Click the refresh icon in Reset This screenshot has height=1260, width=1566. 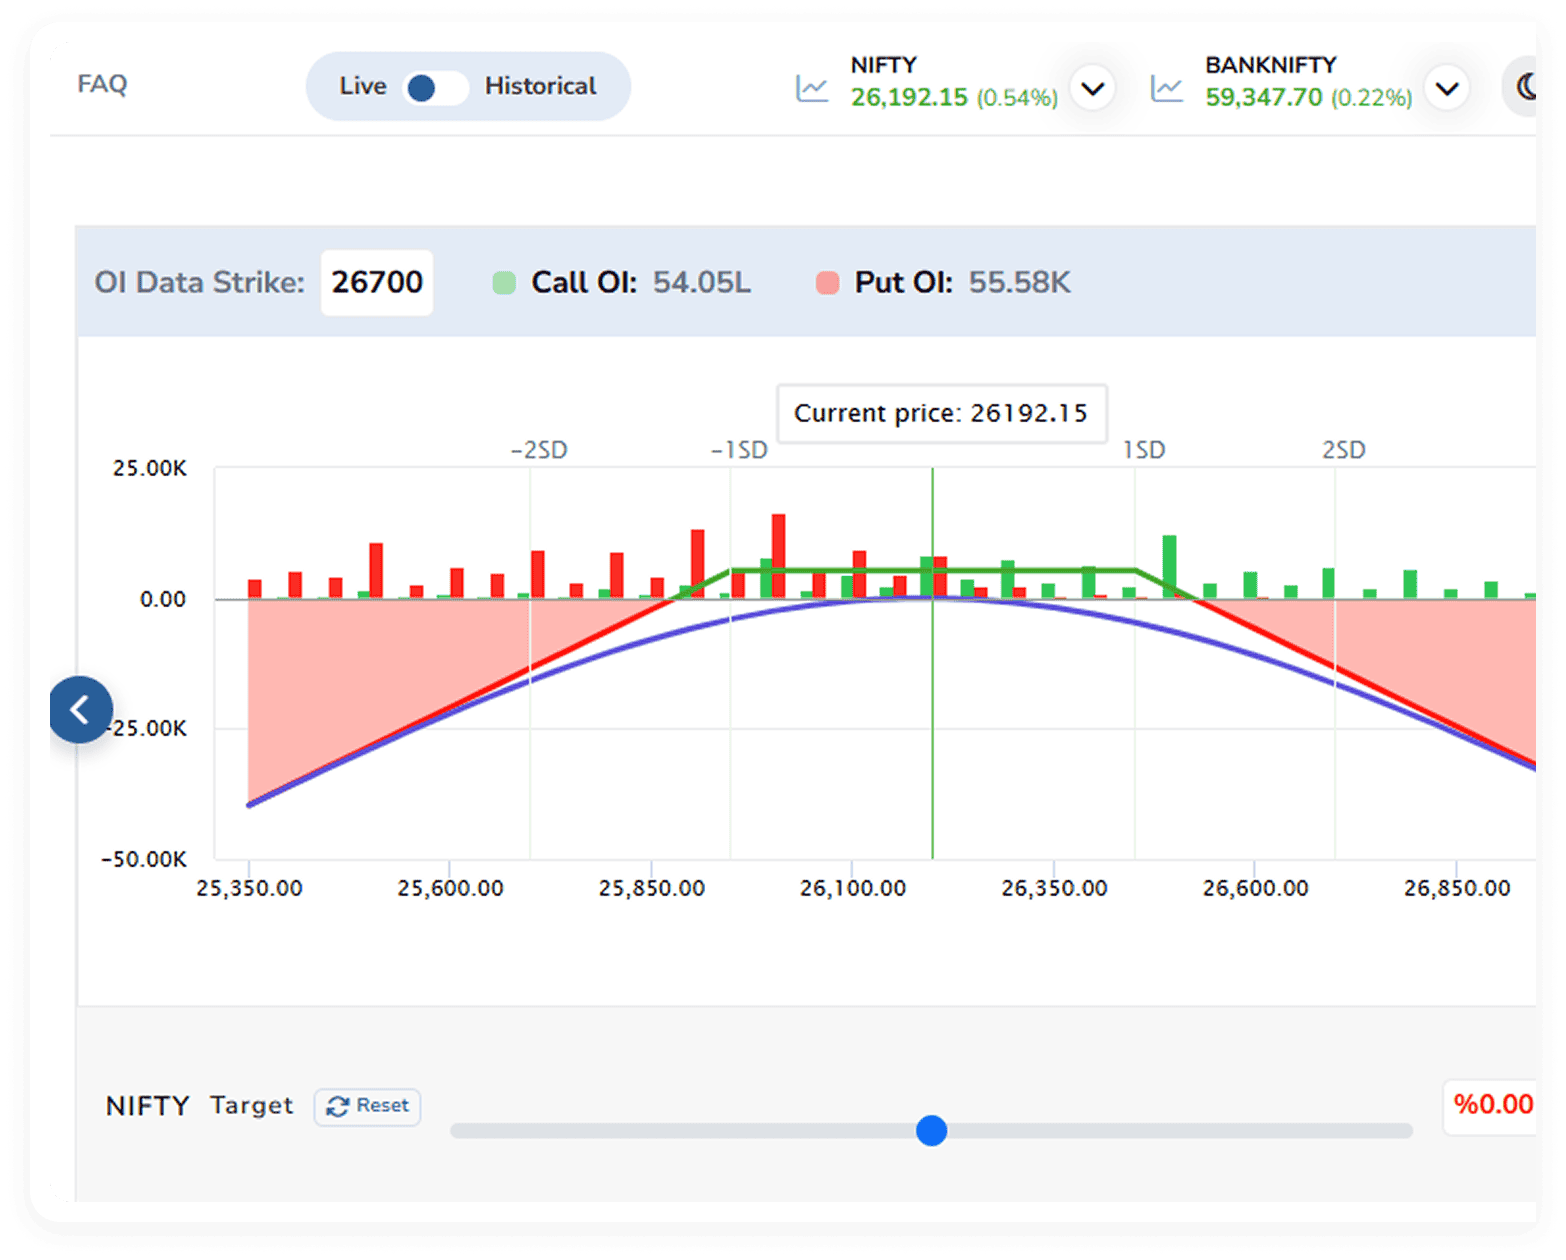pos(338,1106)
